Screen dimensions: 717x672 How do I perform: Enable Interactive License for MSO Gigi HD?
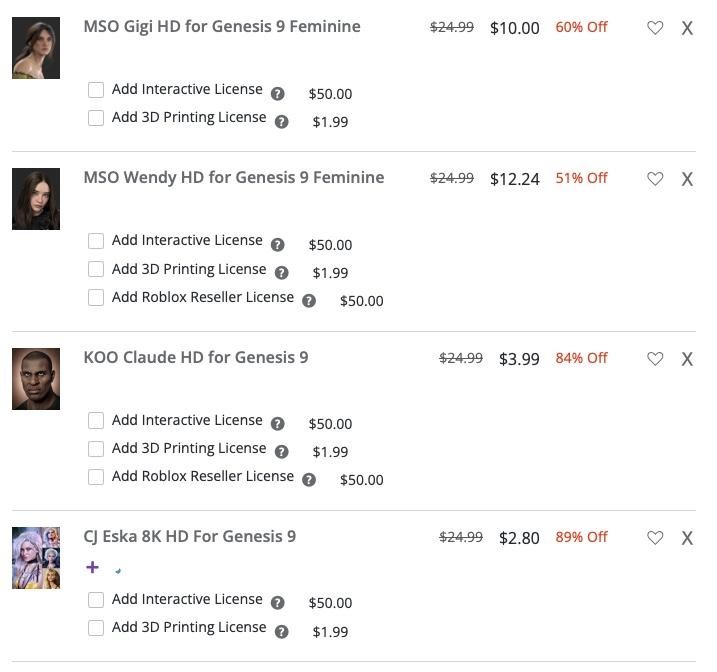96,90
